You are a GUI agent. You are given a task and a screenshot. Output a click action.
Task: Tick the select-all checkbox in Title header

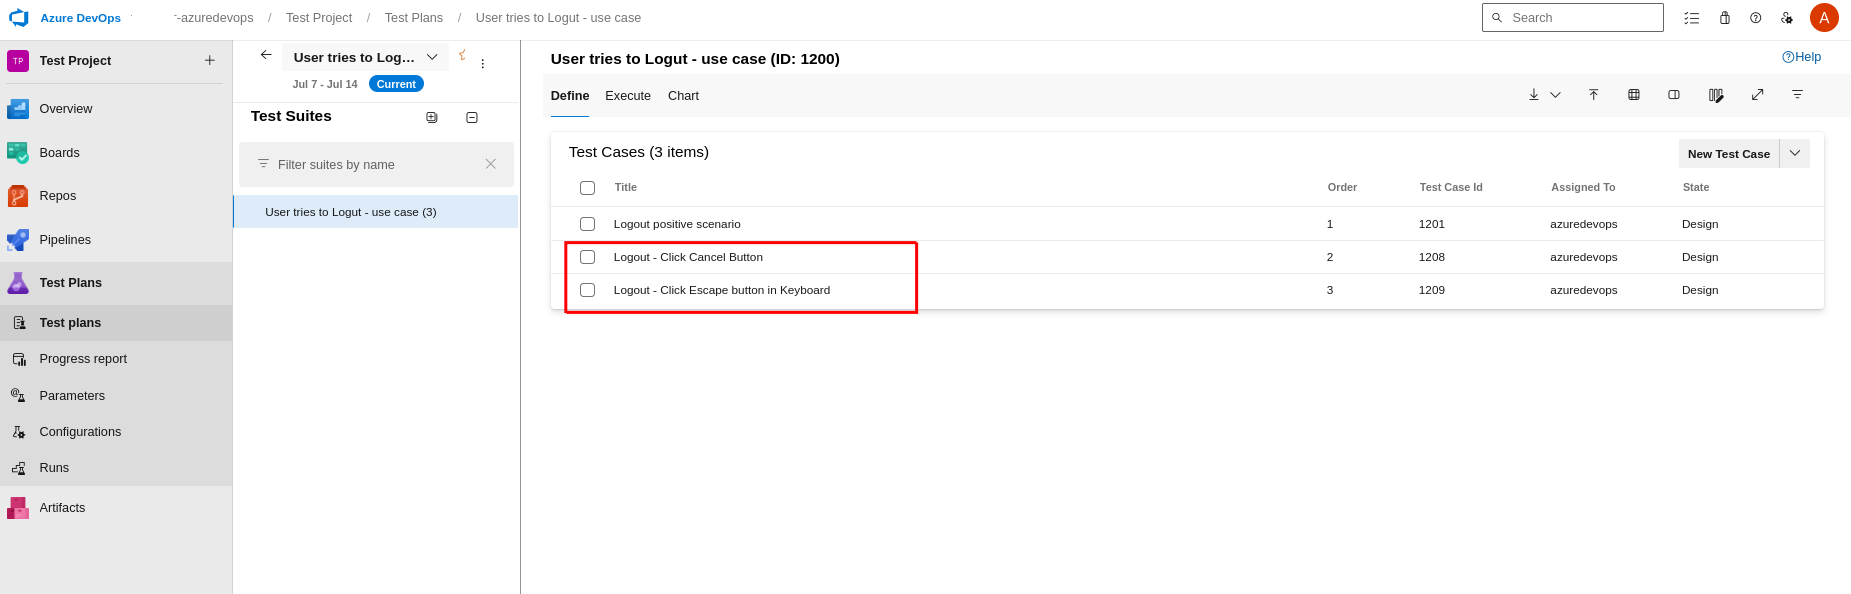[x=587, y=188]
